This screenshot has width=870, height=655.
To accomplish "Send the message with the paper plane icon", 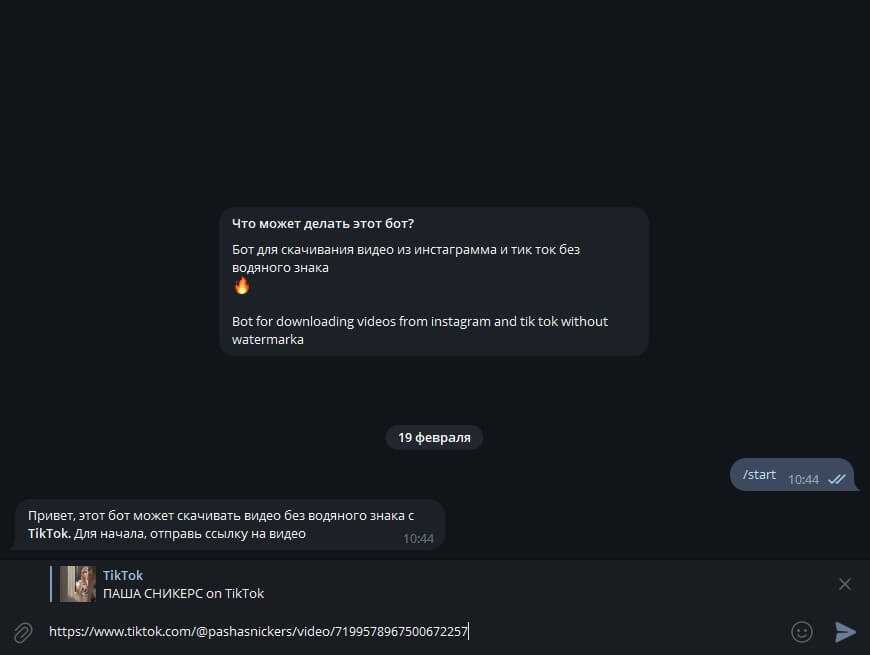I will [x=845, y=631].
